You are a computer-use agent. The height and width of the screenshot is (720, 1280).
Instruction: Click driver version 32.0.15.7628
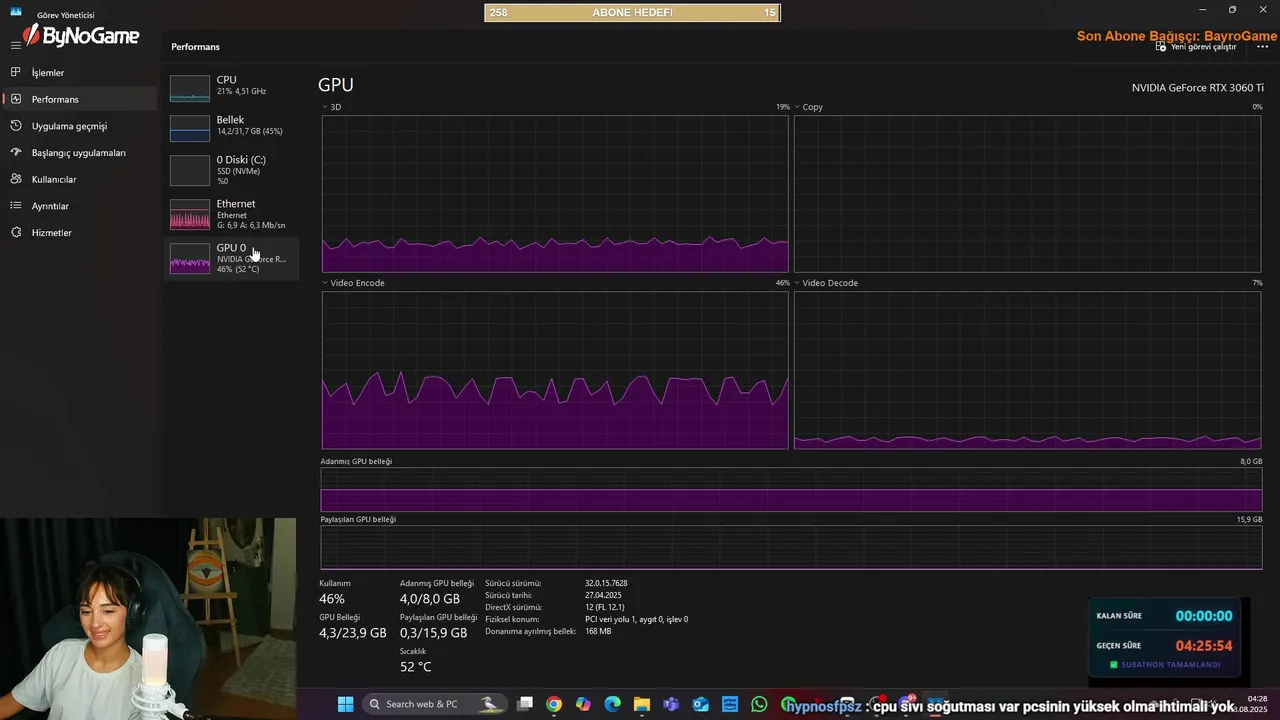coord(606,583)
